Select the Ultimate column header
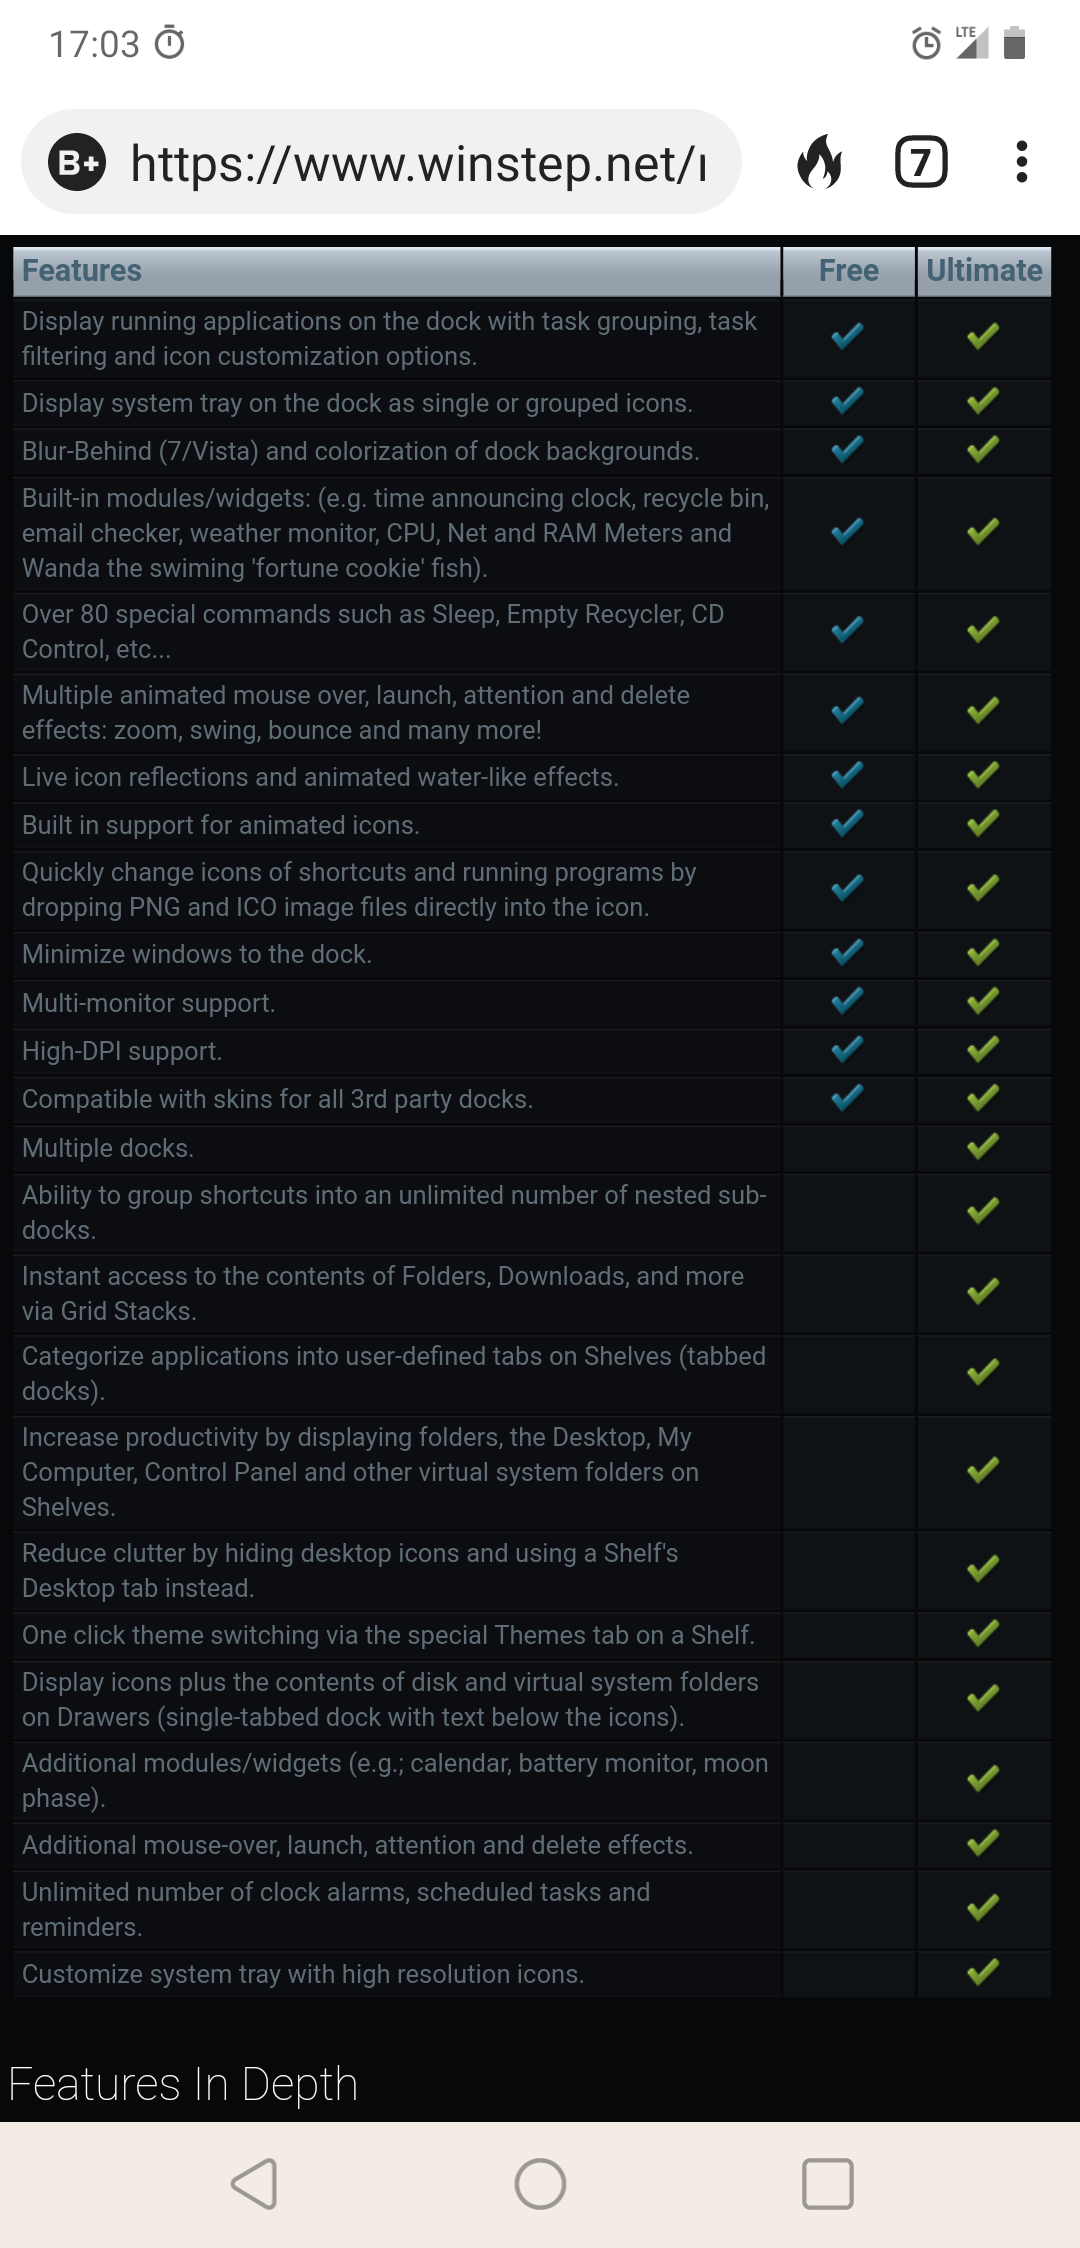 tap(984, 271)
